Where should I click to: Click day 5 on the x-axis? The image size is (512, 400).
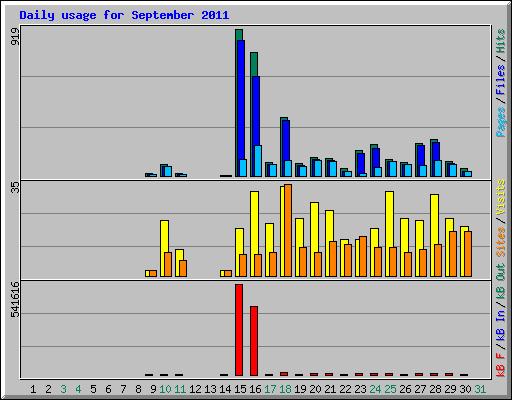coord(93,389)
